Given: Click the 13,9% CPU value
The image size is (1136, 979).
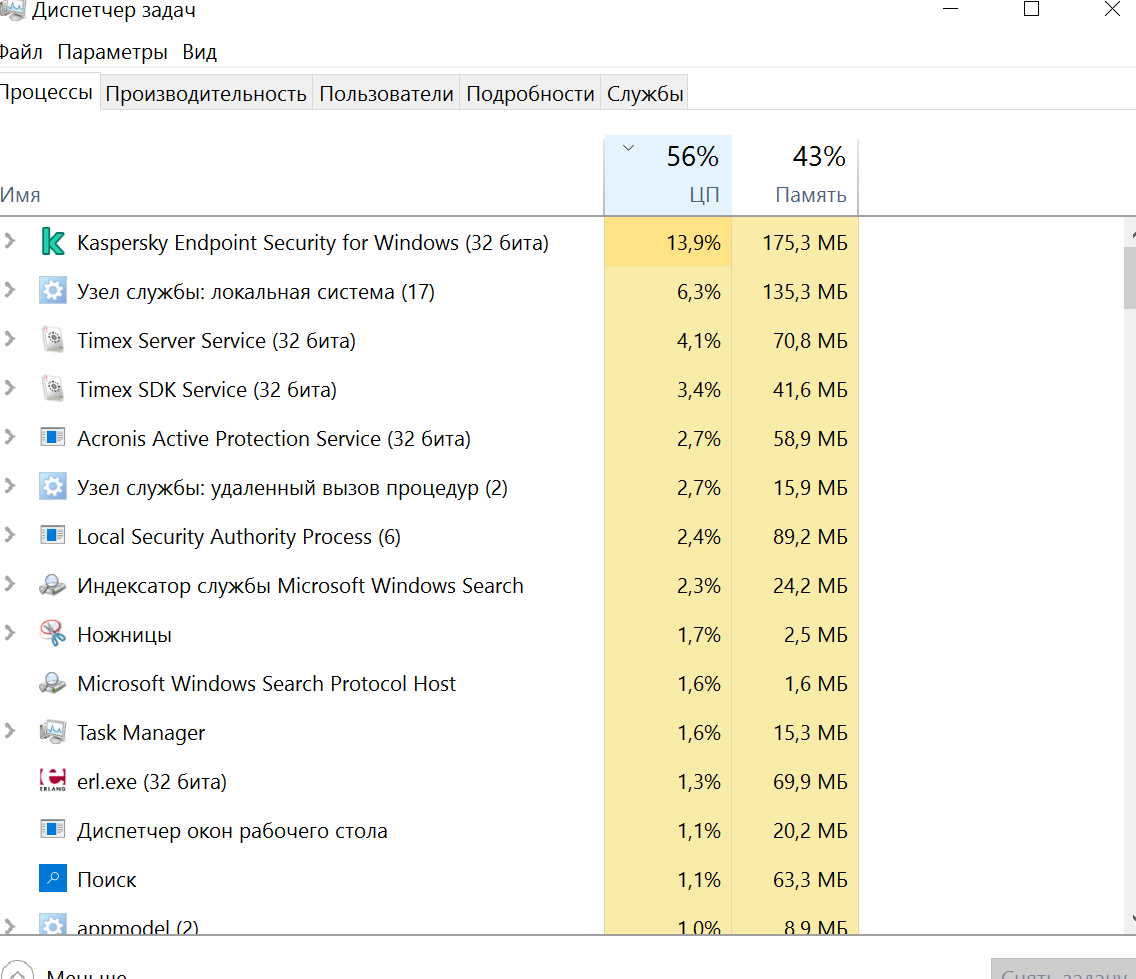Looking at the screenshot, I should point(693,243).
